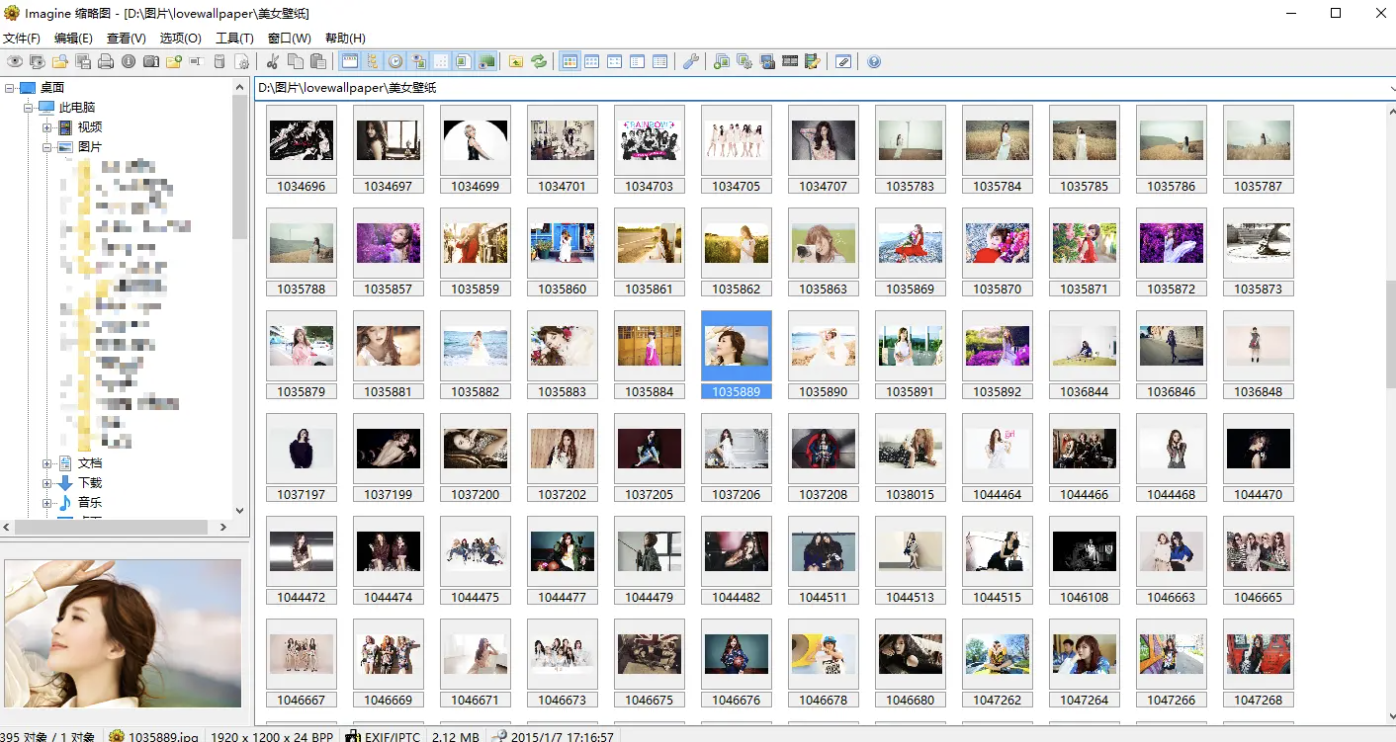Print the selected image
1396x742 pixels.
(x=105, y=62)
